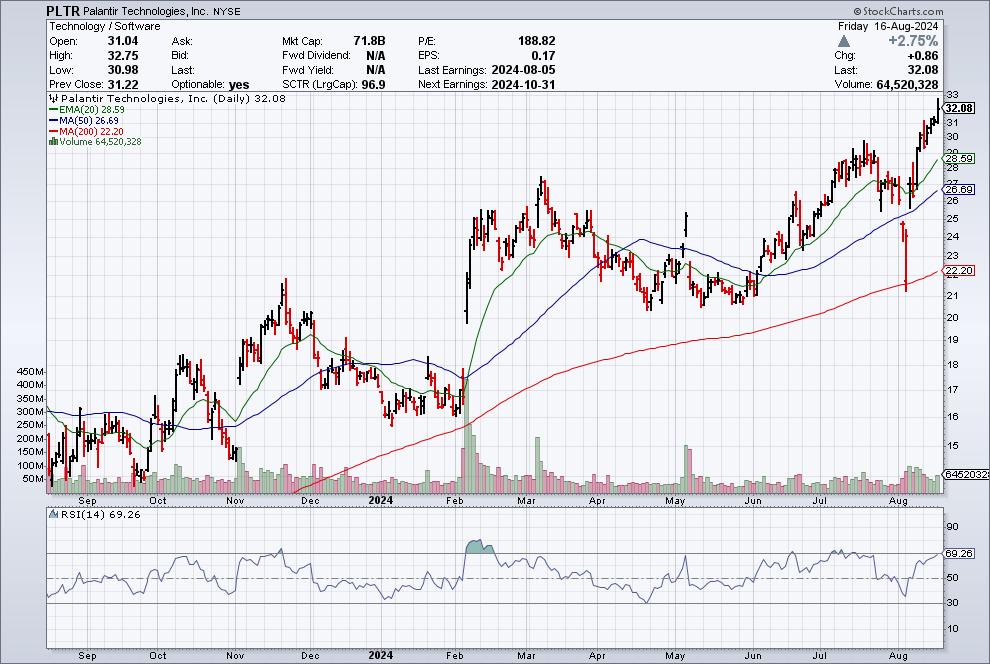Click the SCTR (LrgCap) value 96.9
990x664 pixels.
[x=375, y=85]
